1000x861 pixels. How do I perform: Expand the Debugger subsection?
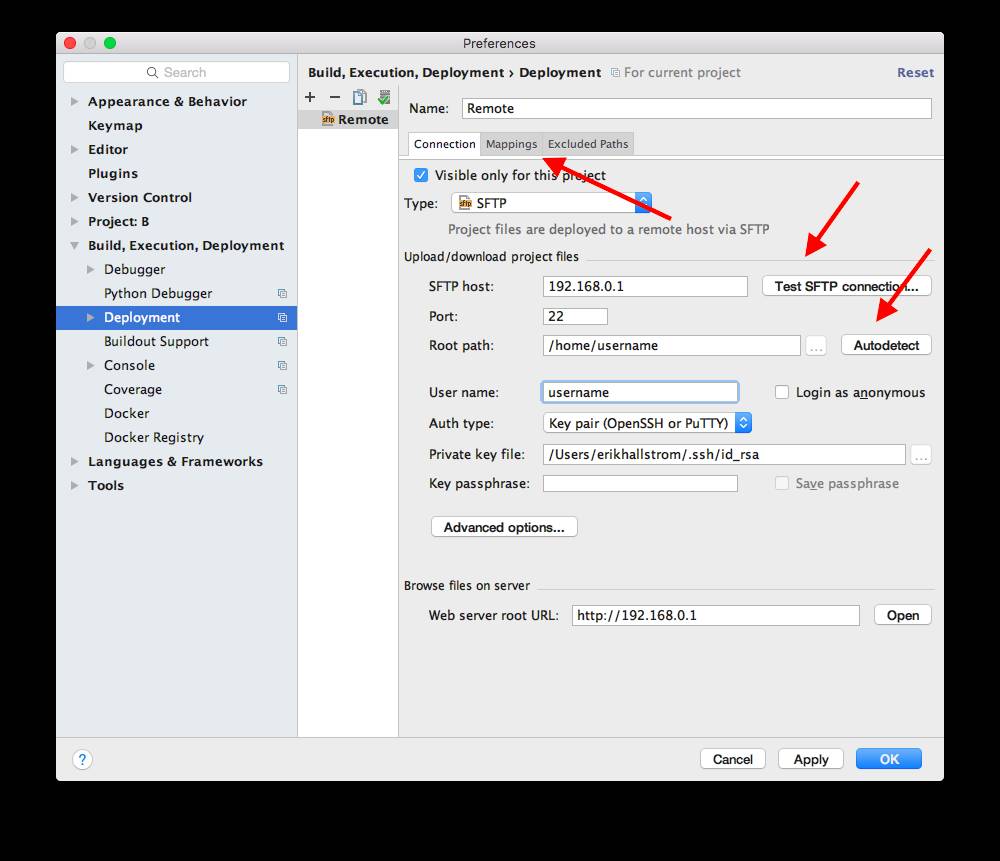tap(91, 270)
